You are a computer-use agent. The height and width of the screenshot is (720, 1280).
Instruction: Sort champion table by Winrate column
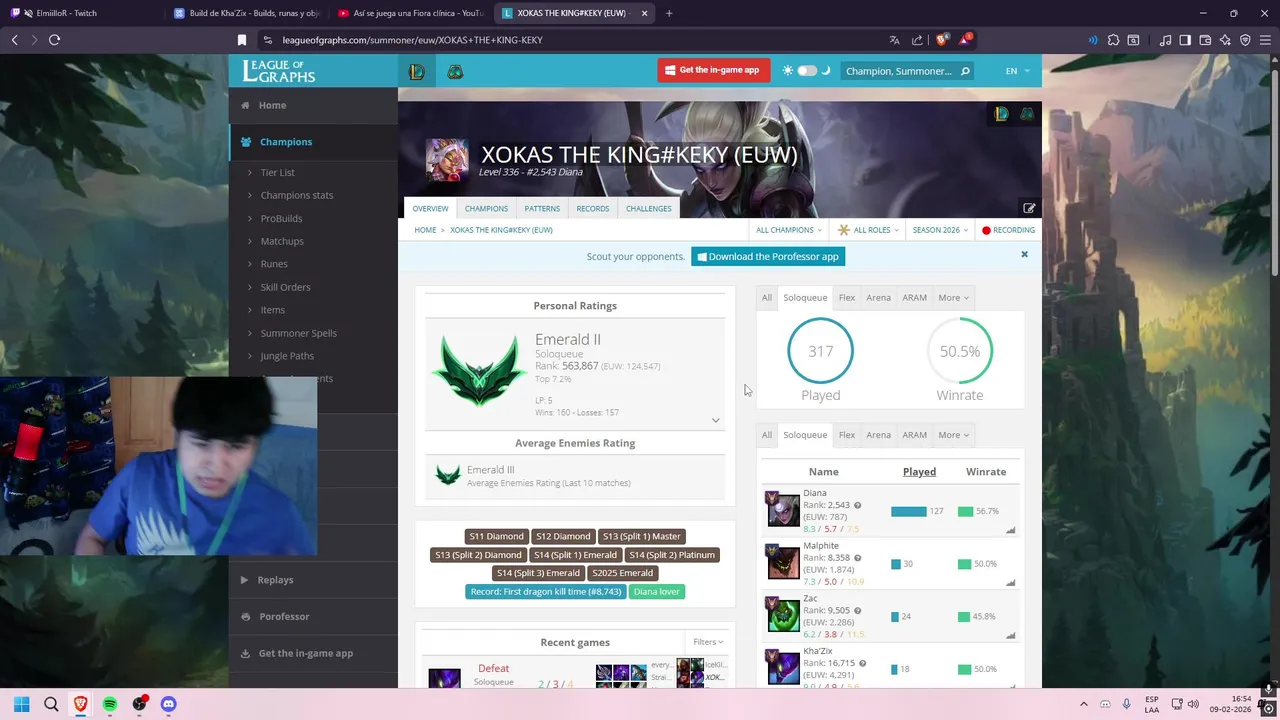point(986,472)
